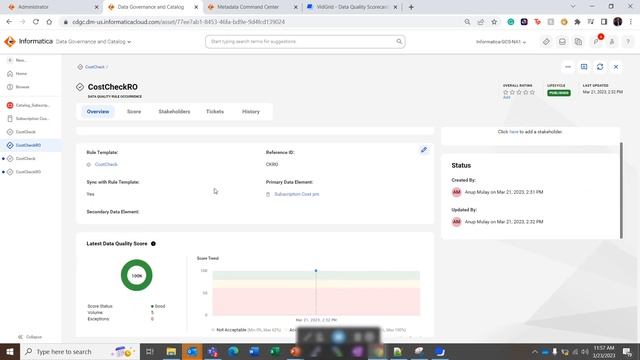Bookmark this page with star icon
Image resolution: width=640 pixels, height=360 pixels.
(494, 22)
